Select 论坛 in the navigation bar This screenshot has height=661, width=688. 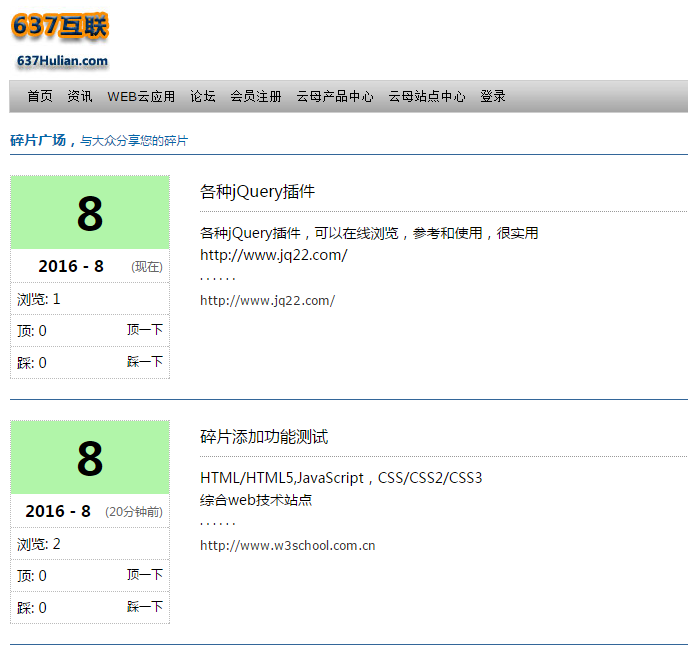point(203,97)
